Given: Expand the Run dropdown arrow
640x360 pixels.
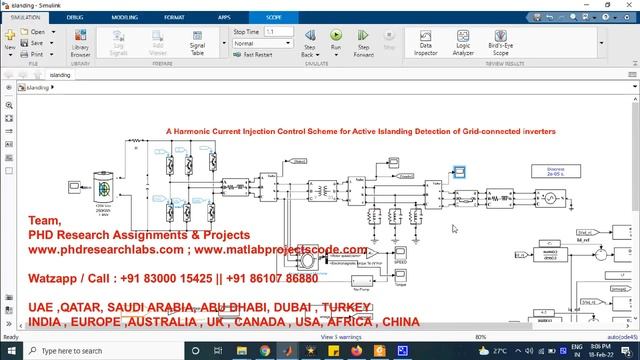Looking at the screenshot, I should pyautogui.click(x=336, y=55).
